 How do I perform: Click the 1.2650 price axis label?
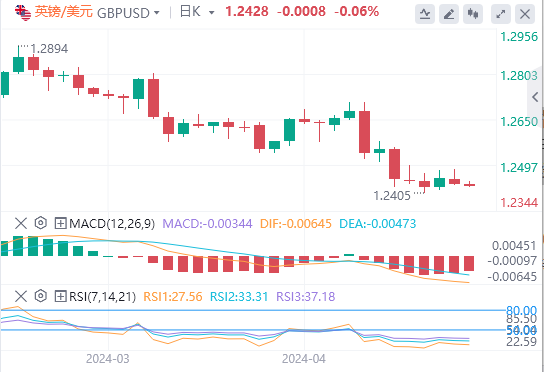519,122
